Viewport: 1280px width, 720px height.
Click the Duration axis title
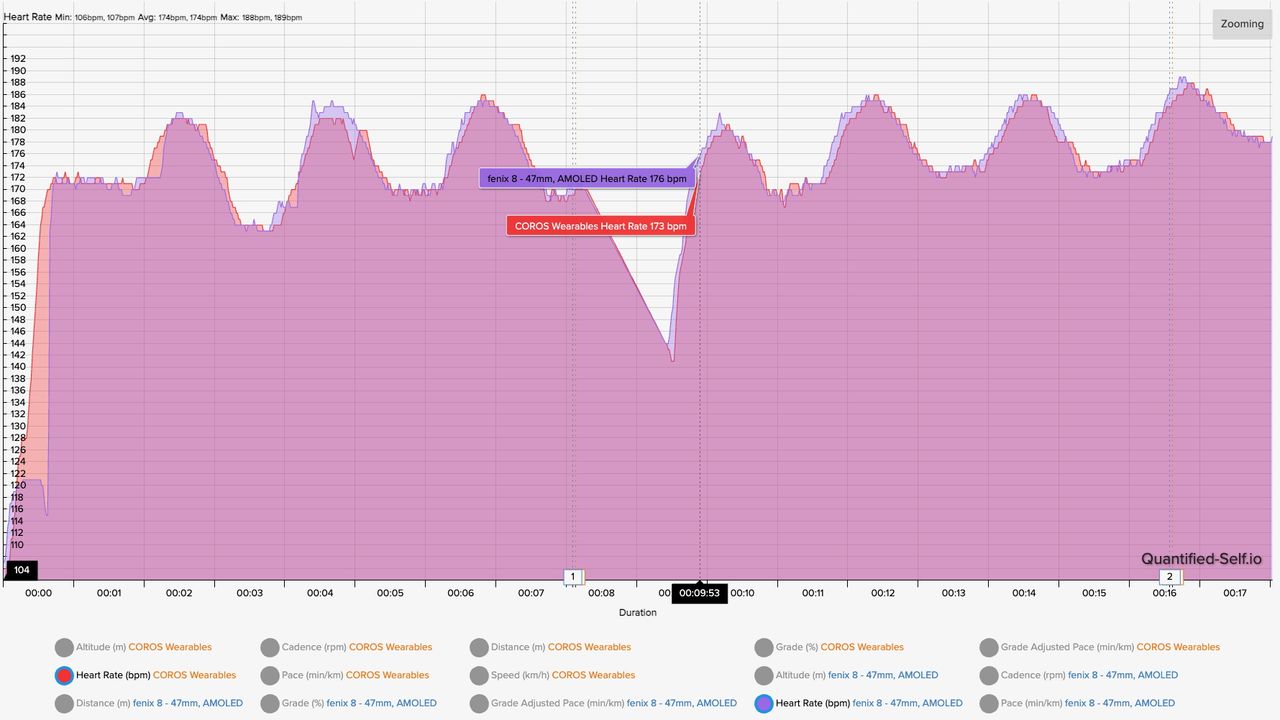[638, 612]
